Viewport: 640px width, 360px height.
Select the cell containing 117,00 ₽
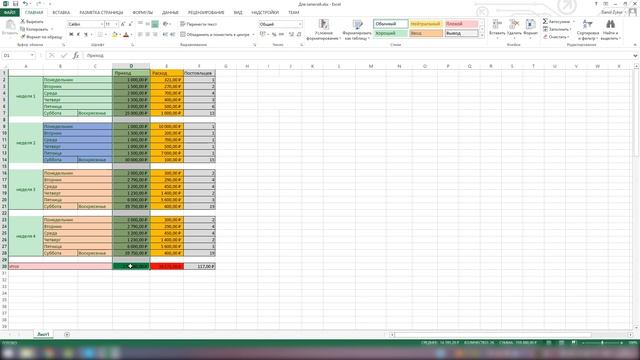(x=200, y=266)
